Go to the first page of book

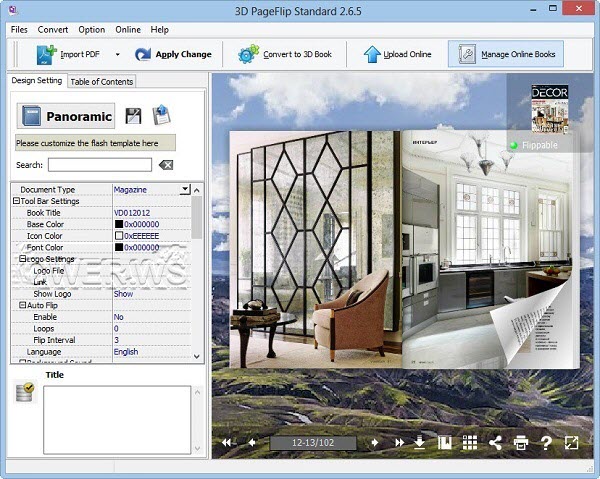[227, 442]
